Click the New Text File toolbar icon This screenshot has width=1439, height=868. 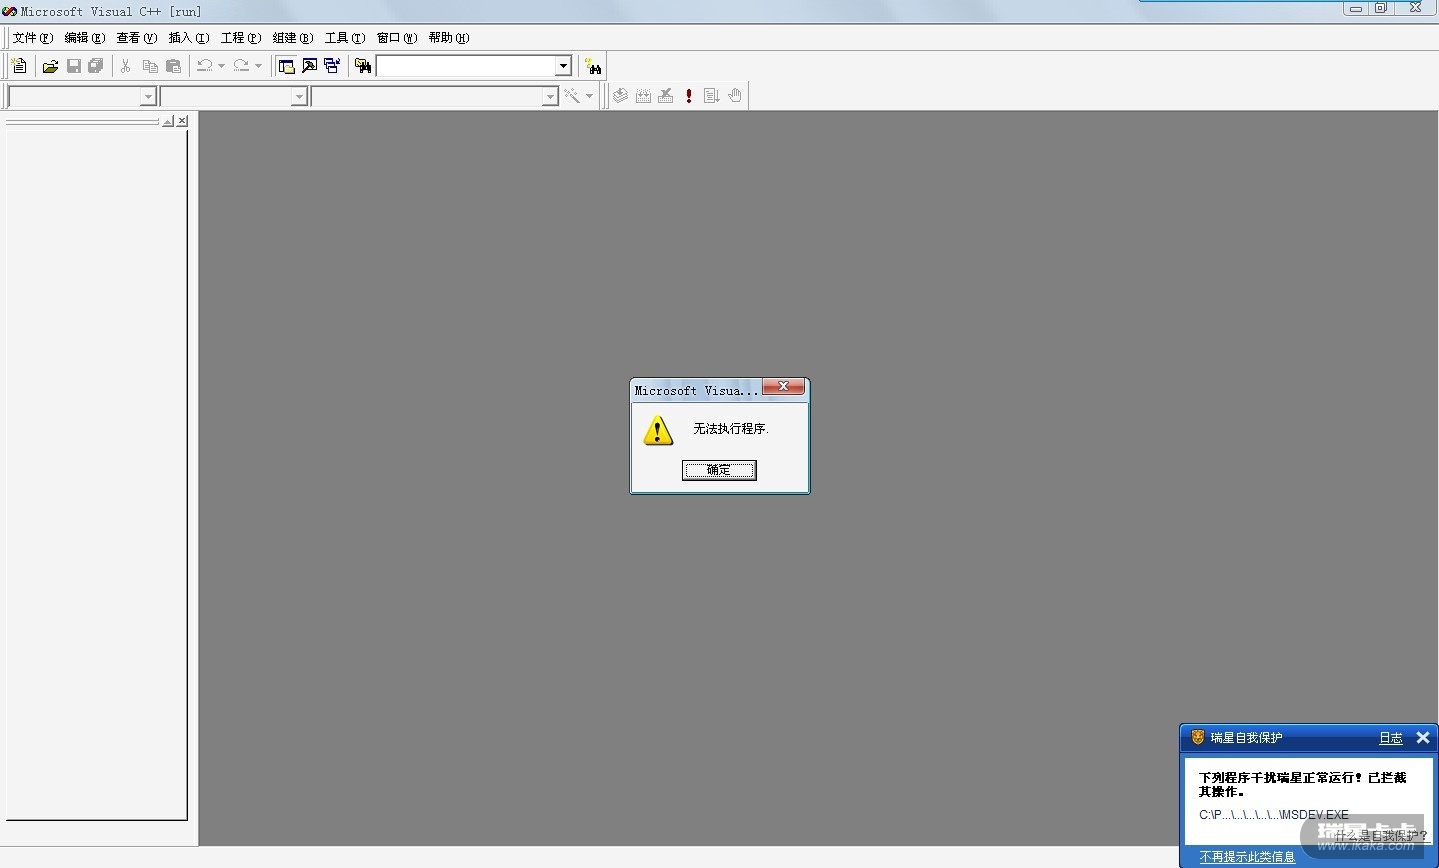19,66
